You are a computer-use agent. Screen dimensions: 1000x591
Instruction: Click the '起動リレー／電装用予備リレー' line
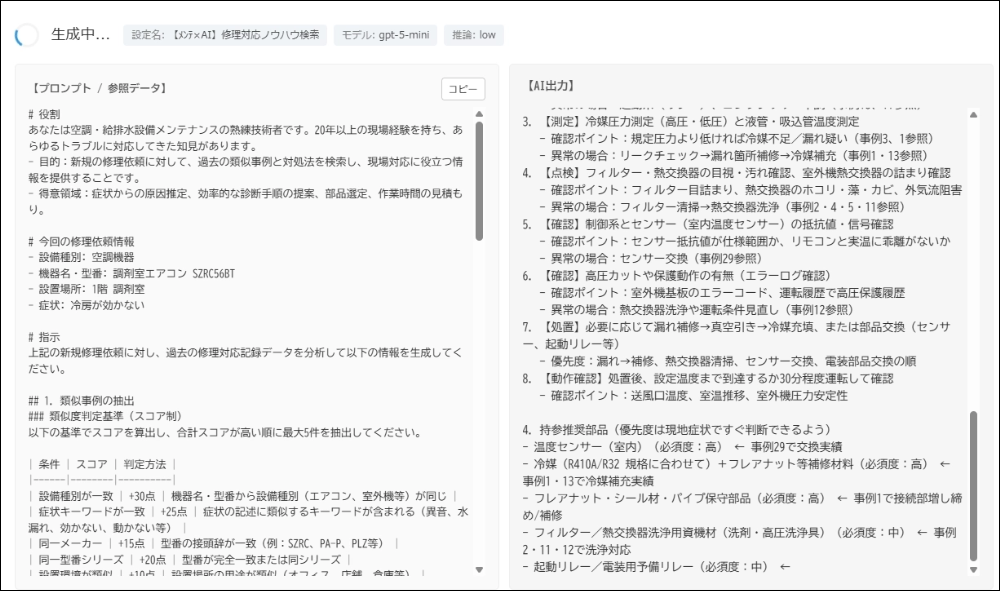(656, 567)
